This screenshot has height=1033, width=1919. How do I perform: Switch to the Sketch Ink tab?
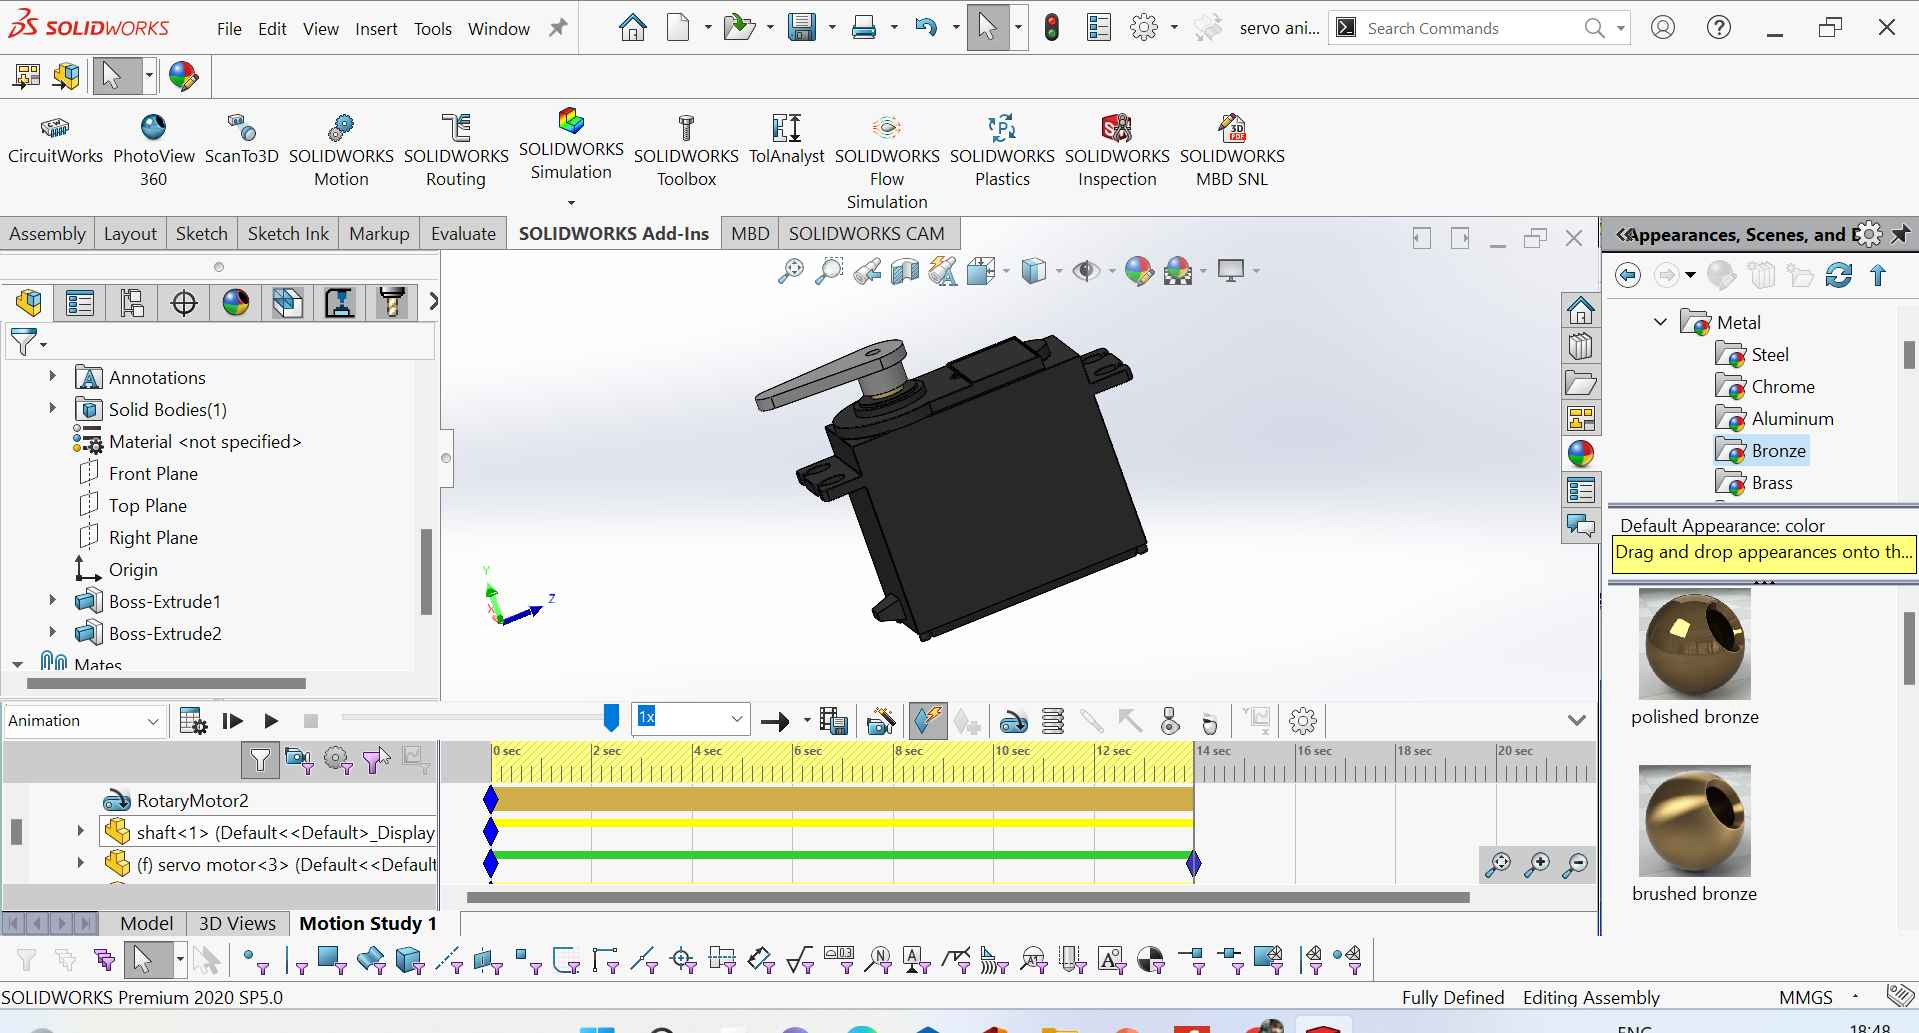click(288, 234)
